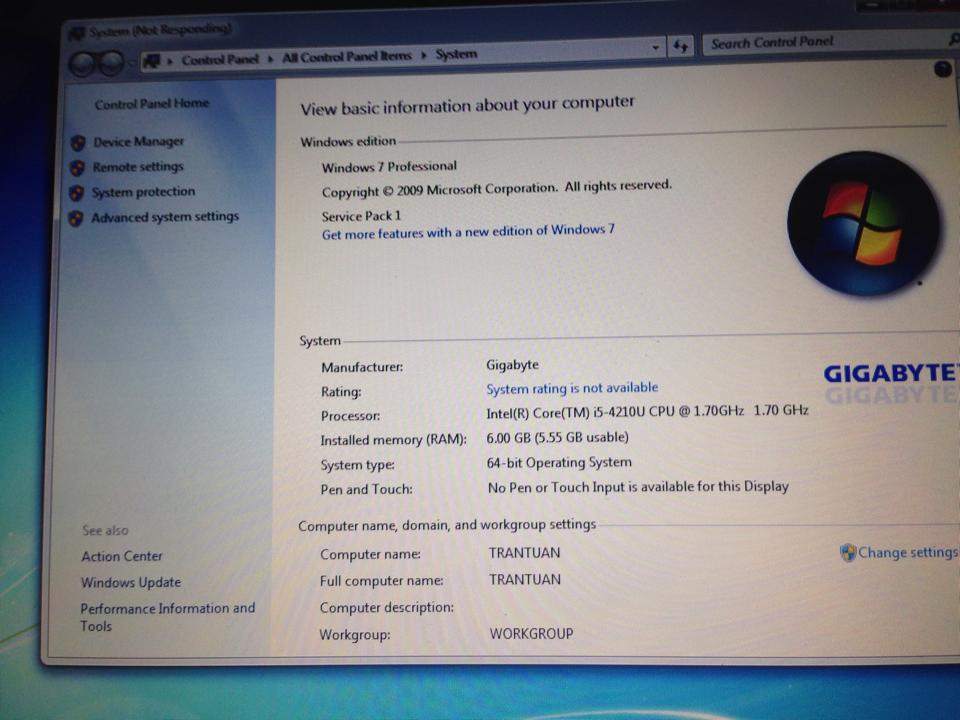Click Manufacturer value Gigabyte text
Screen dimensions: 960x720
pyautogui.click(x=512, y=365)
